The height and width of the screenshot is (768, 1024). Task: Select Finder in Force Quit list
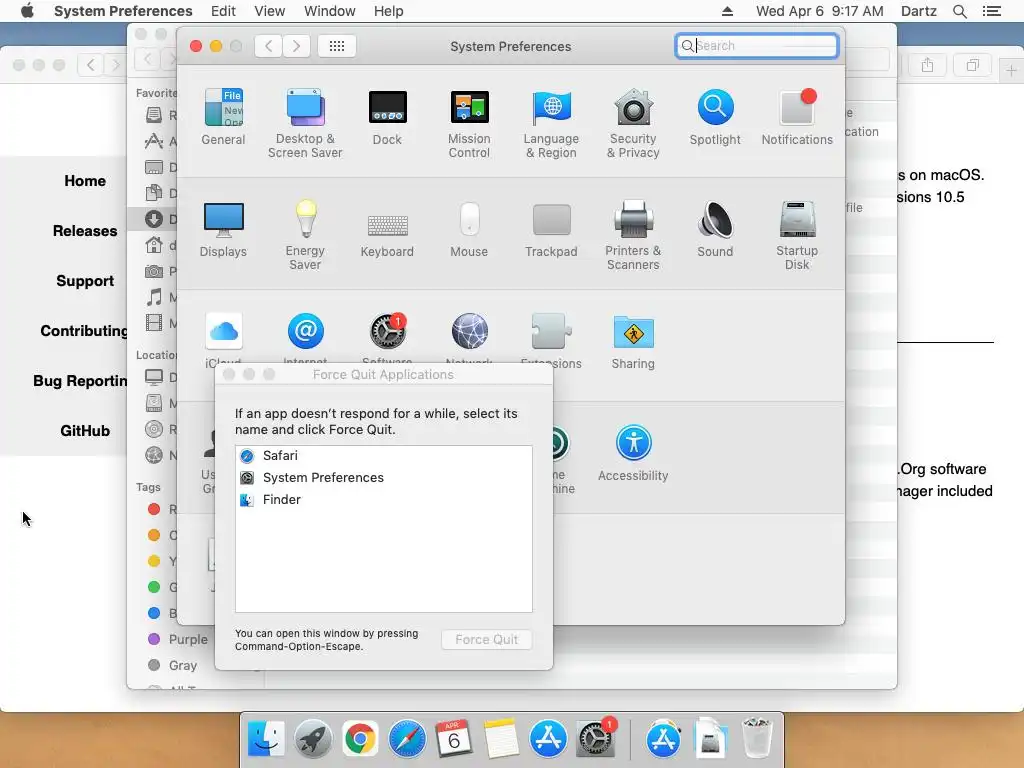(383, 500)
